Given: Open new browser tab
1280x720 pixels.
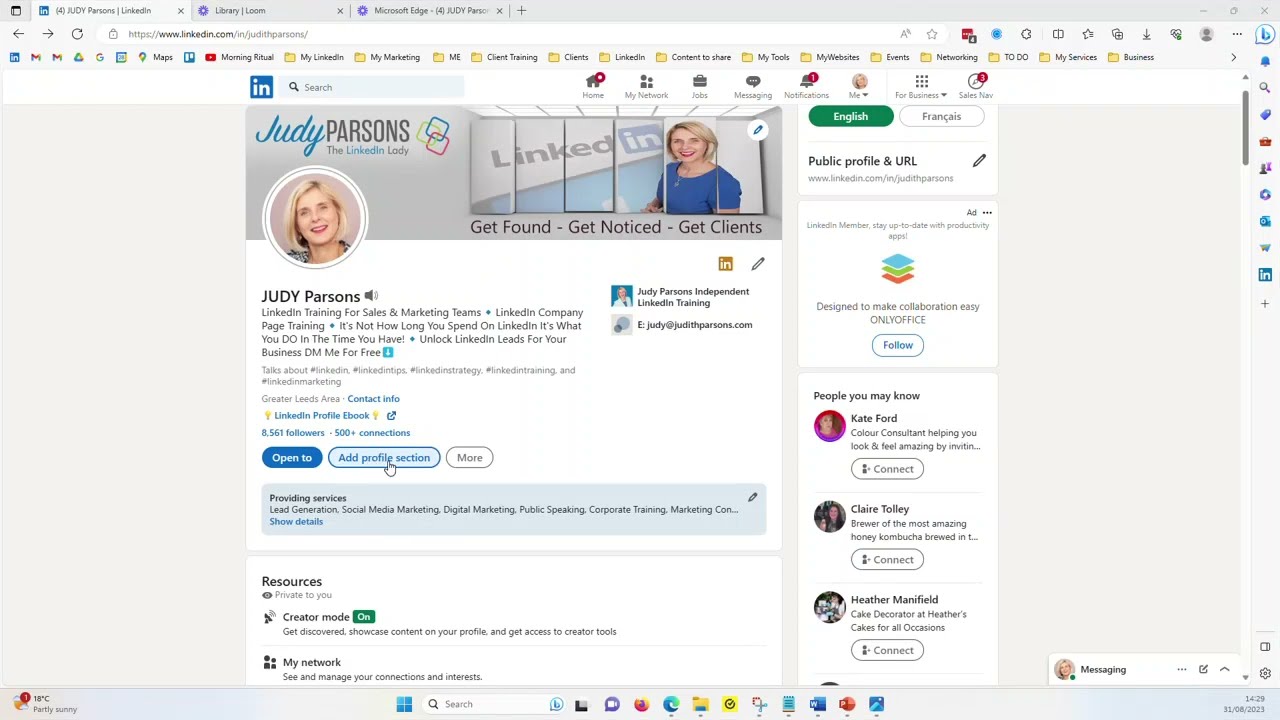Looking at the screenshot, I should [521, 10].
